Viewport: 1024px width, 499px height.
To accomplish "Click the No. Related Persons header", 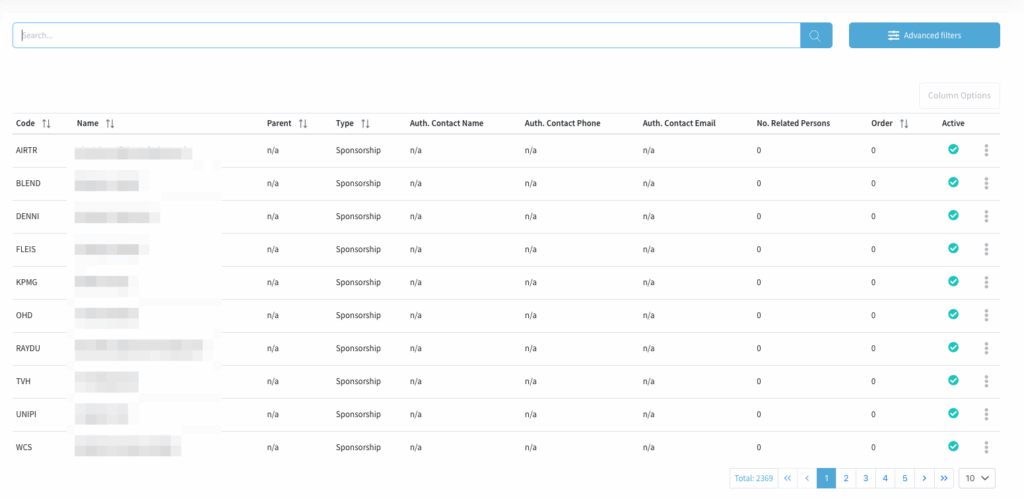I will click(793, 123).
